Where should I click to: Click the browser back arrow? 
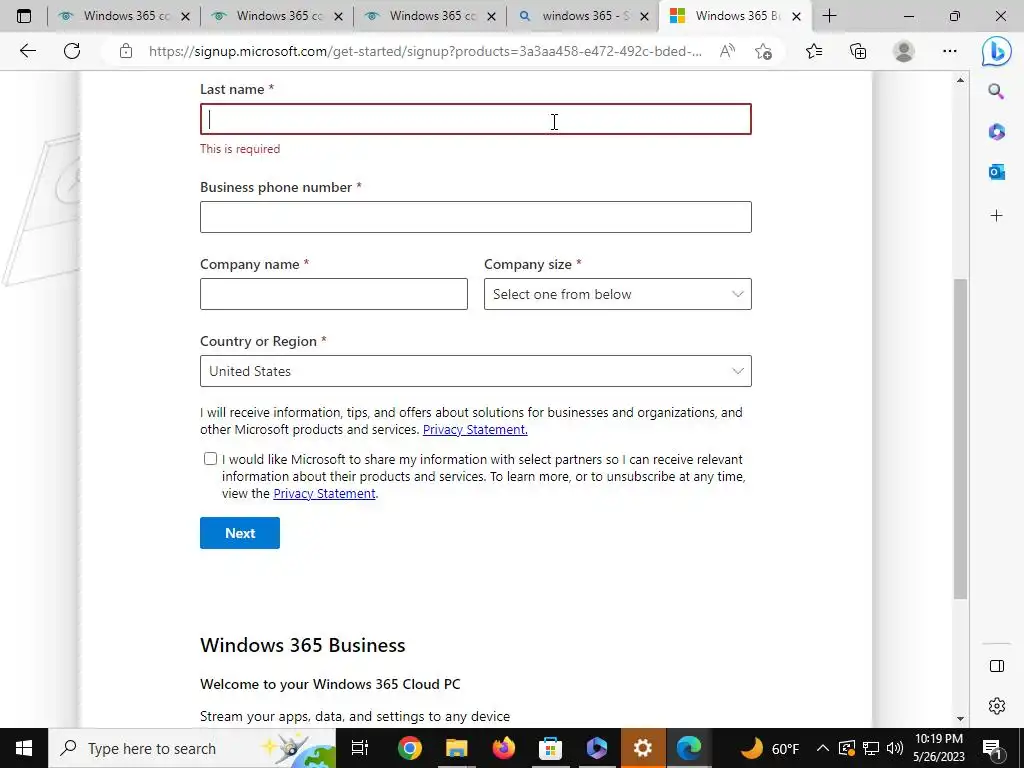(27, 51)
